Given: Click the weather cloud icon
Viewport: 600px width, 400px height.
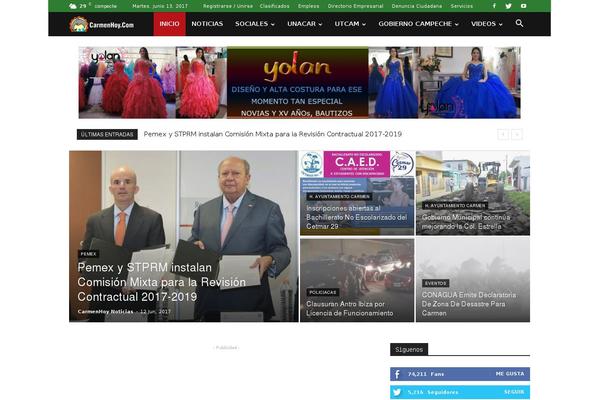Looking at the screenshot, I should (x=73, y=6).
